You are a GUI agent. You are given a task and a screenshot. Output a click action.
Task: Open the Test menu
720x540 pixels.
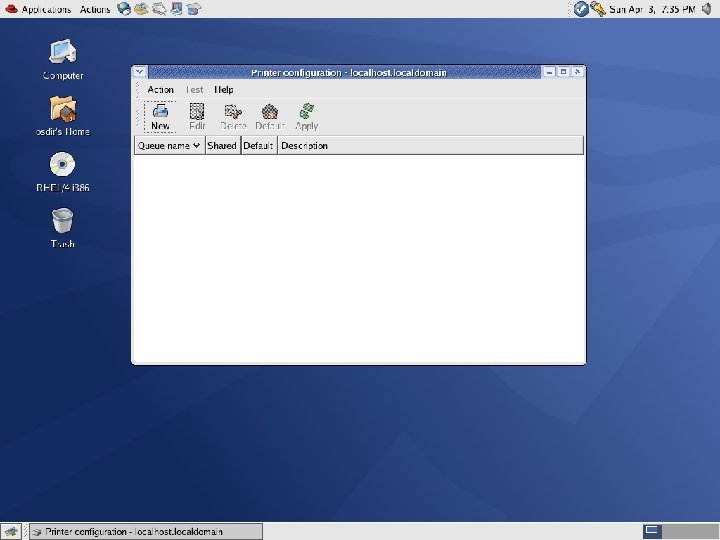[x=194, y=90]
